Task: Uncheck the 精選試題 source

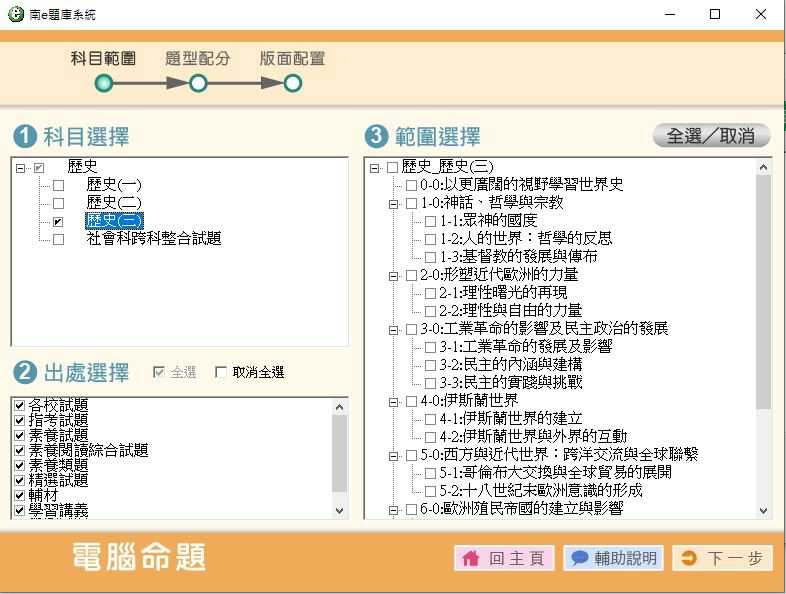Action: tap(20, 480)
